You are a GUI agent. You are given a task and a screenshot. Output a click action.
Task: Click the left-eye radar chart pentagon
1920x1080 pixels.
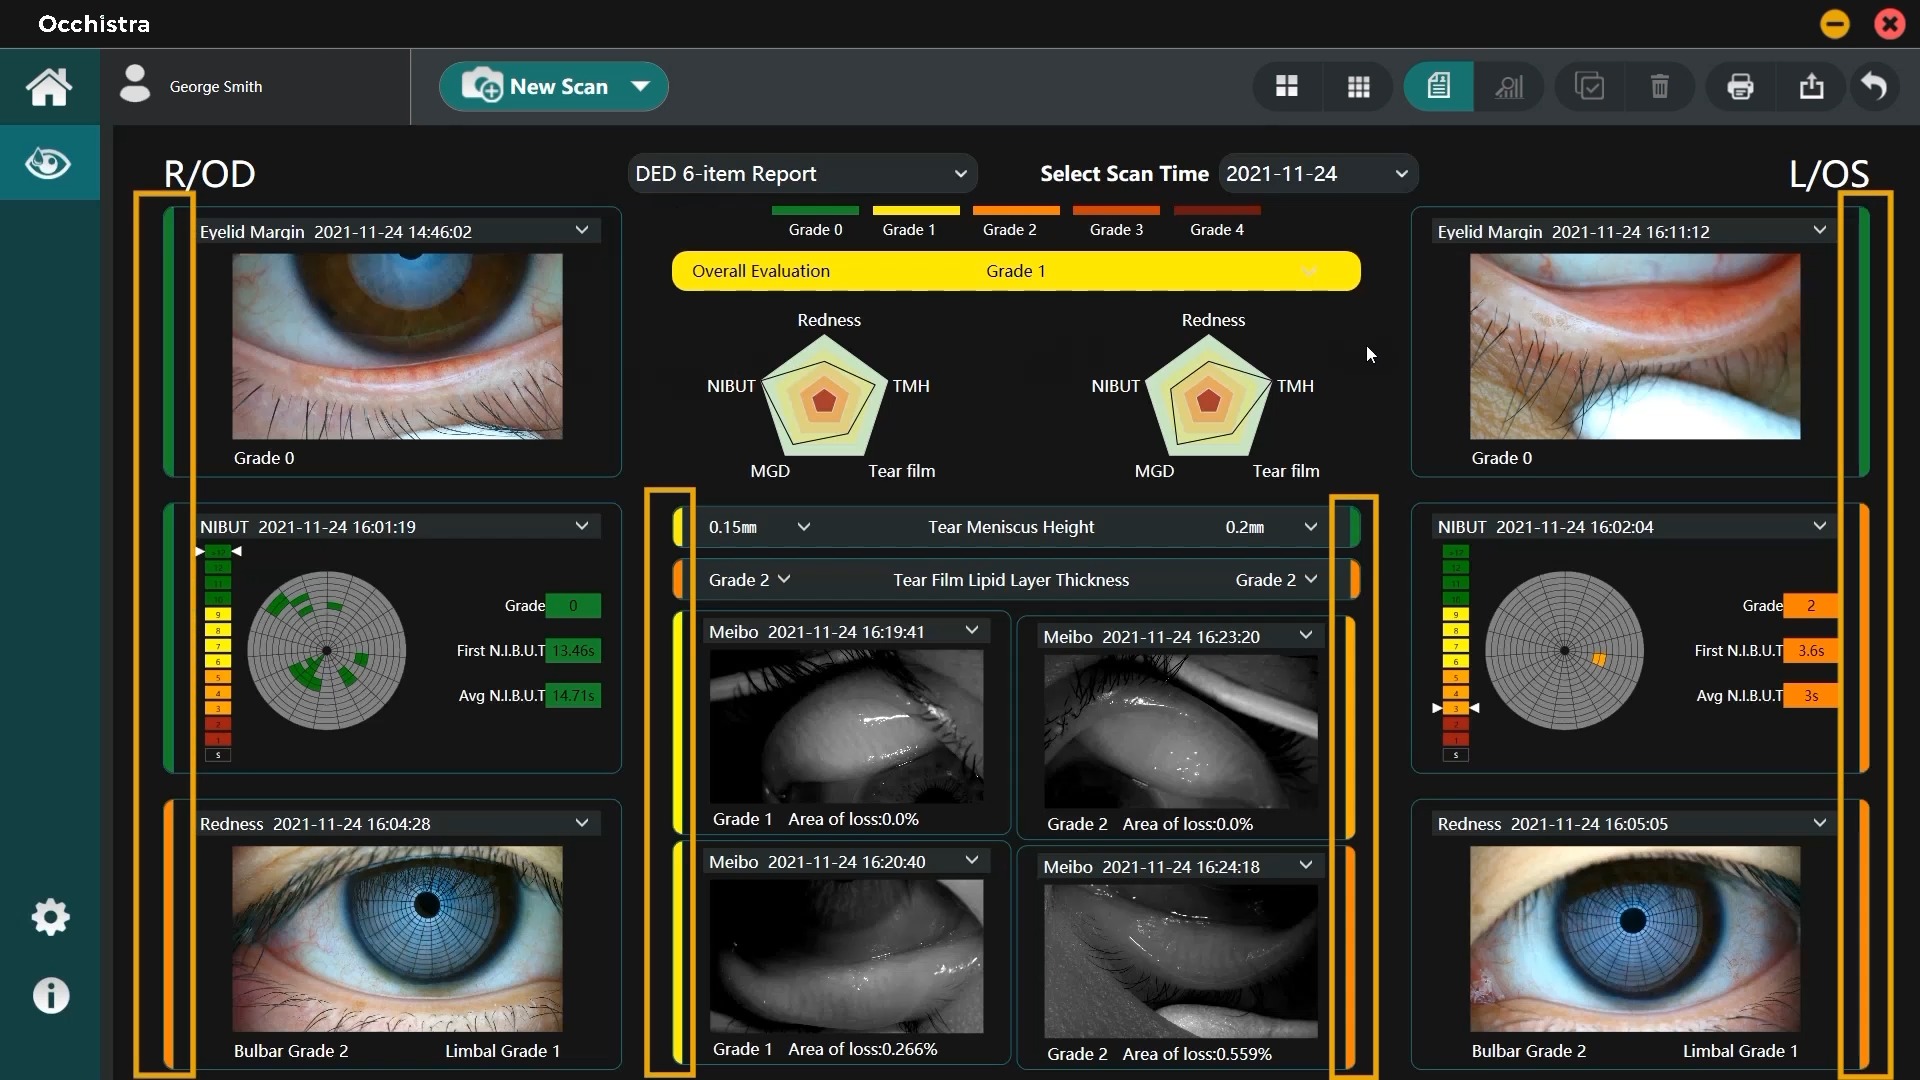[1208, 396]
